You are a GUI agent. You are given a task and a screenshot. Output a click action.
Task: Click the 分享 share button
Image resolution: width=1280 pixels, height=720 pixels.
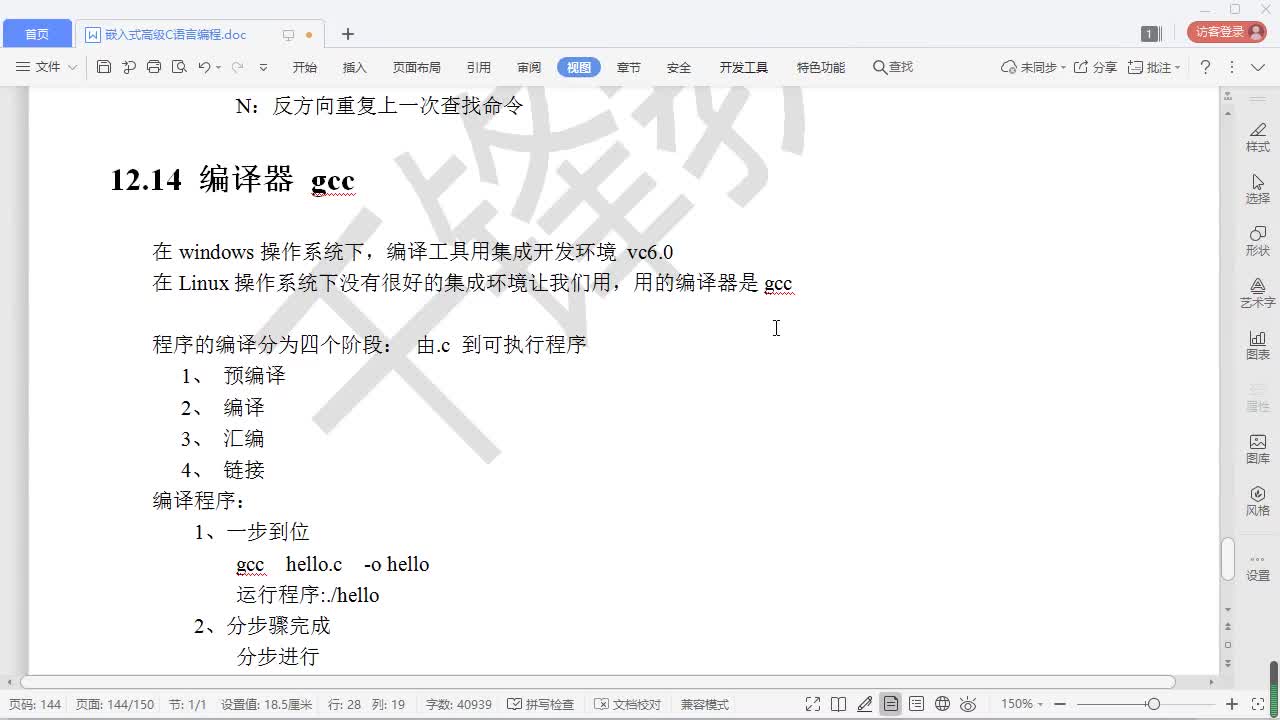pyautogui.click(x=1095, y=67)
